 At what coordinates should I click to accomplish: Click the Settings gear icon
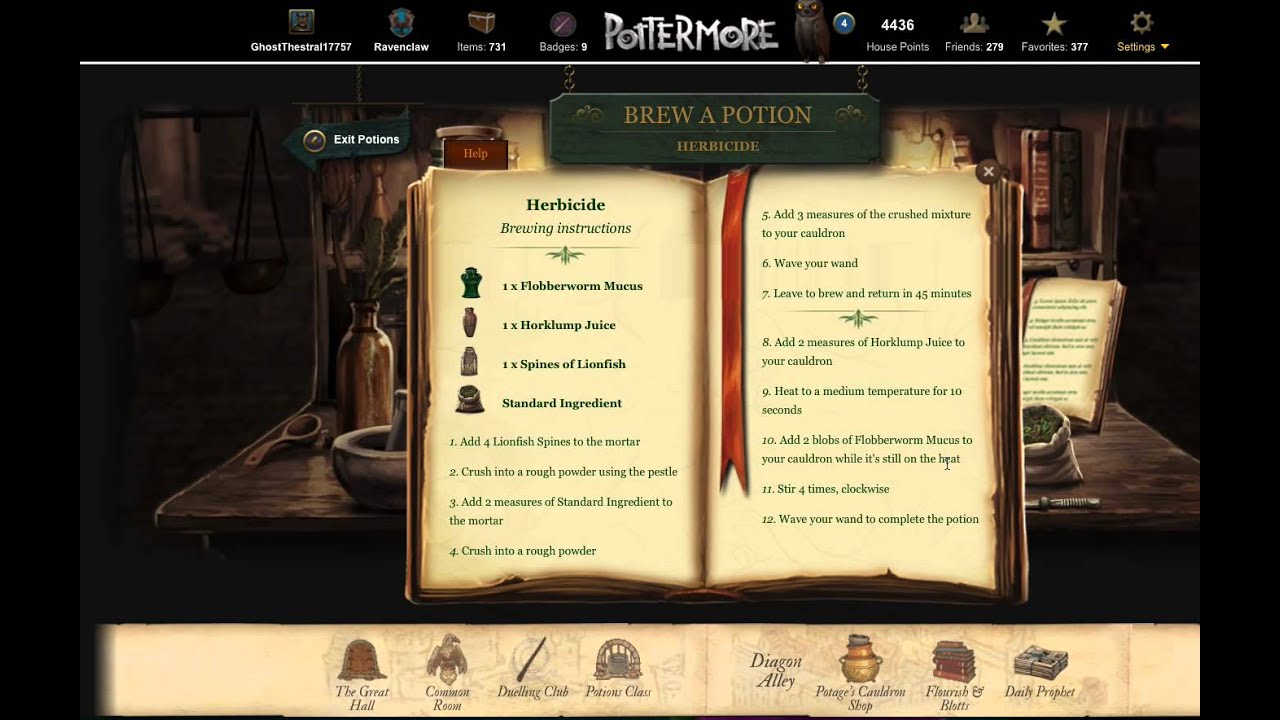(x=1141, y=22)
